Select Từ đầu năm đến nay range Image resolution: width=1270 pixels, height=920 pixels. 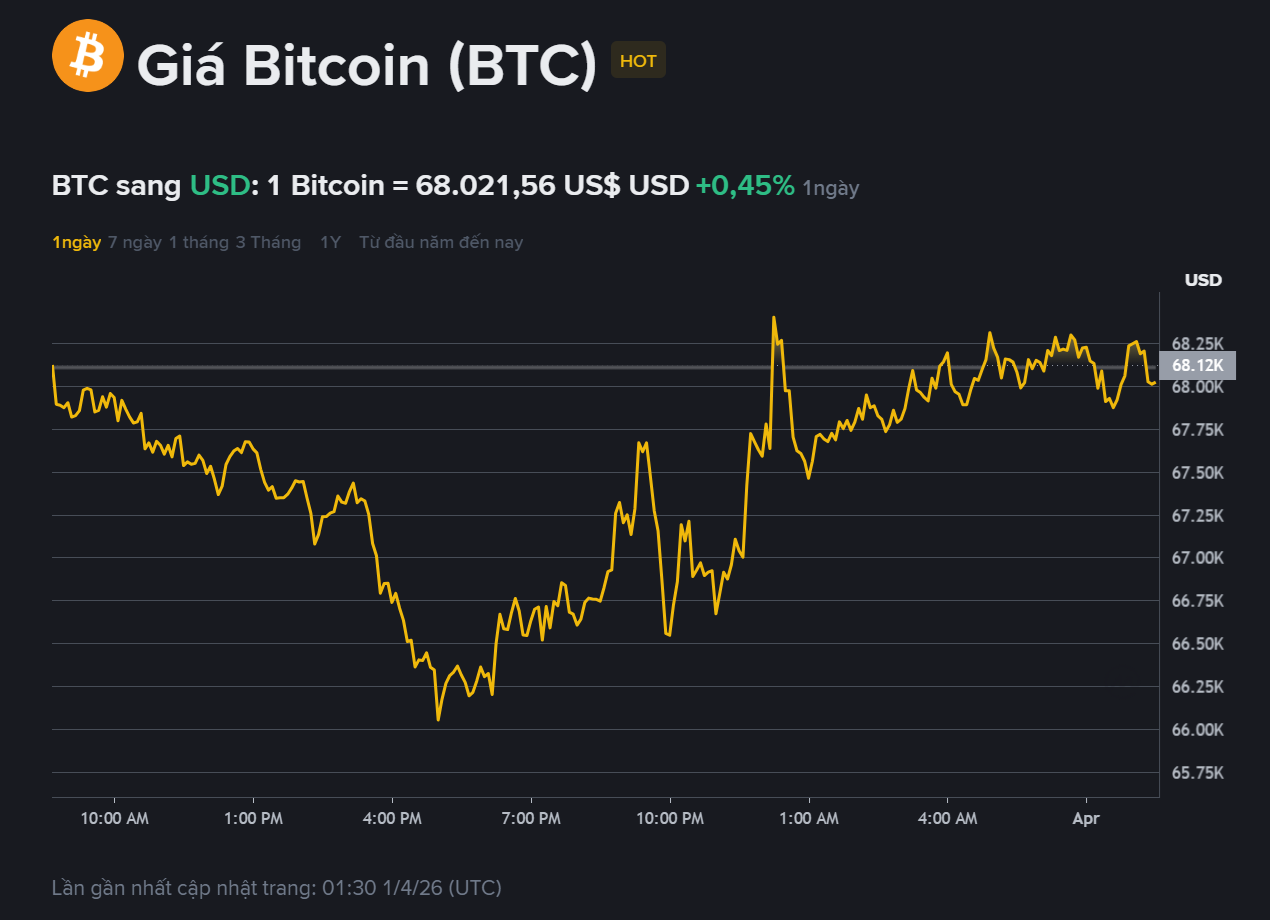click(441, 242)
